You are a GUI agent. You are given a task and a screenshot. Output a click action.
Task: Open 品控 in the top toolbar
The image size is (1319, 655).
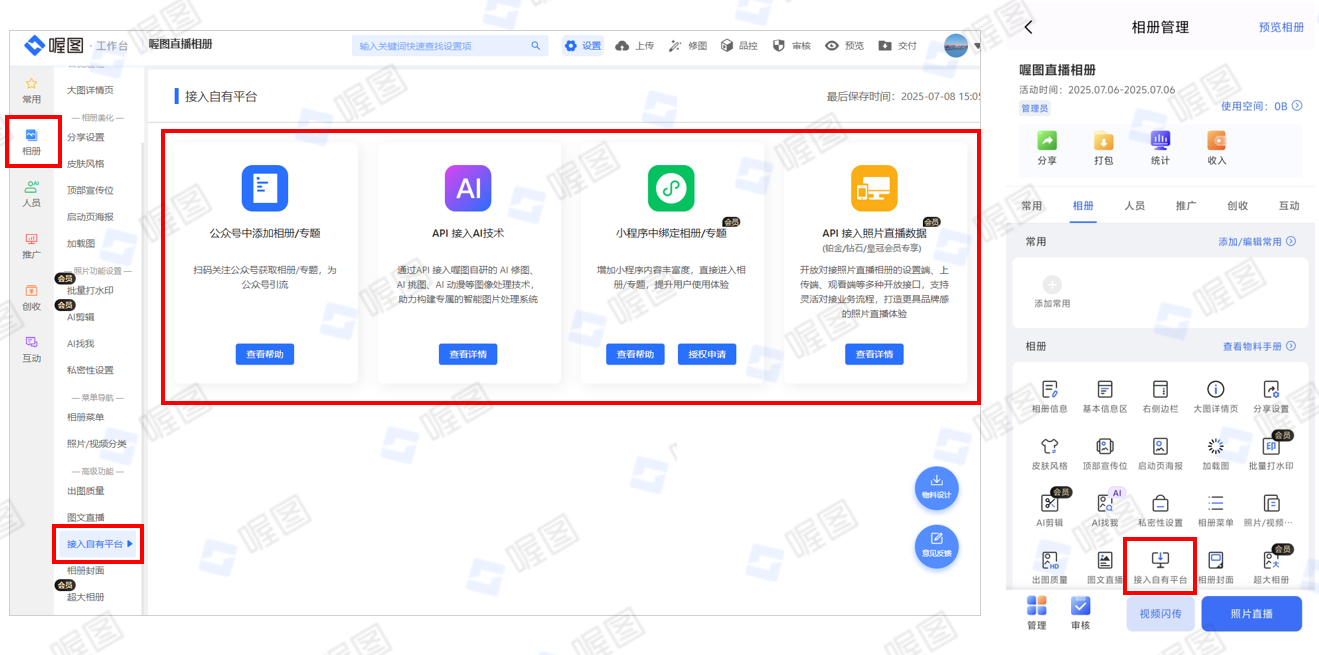click(x=740, y=46)
